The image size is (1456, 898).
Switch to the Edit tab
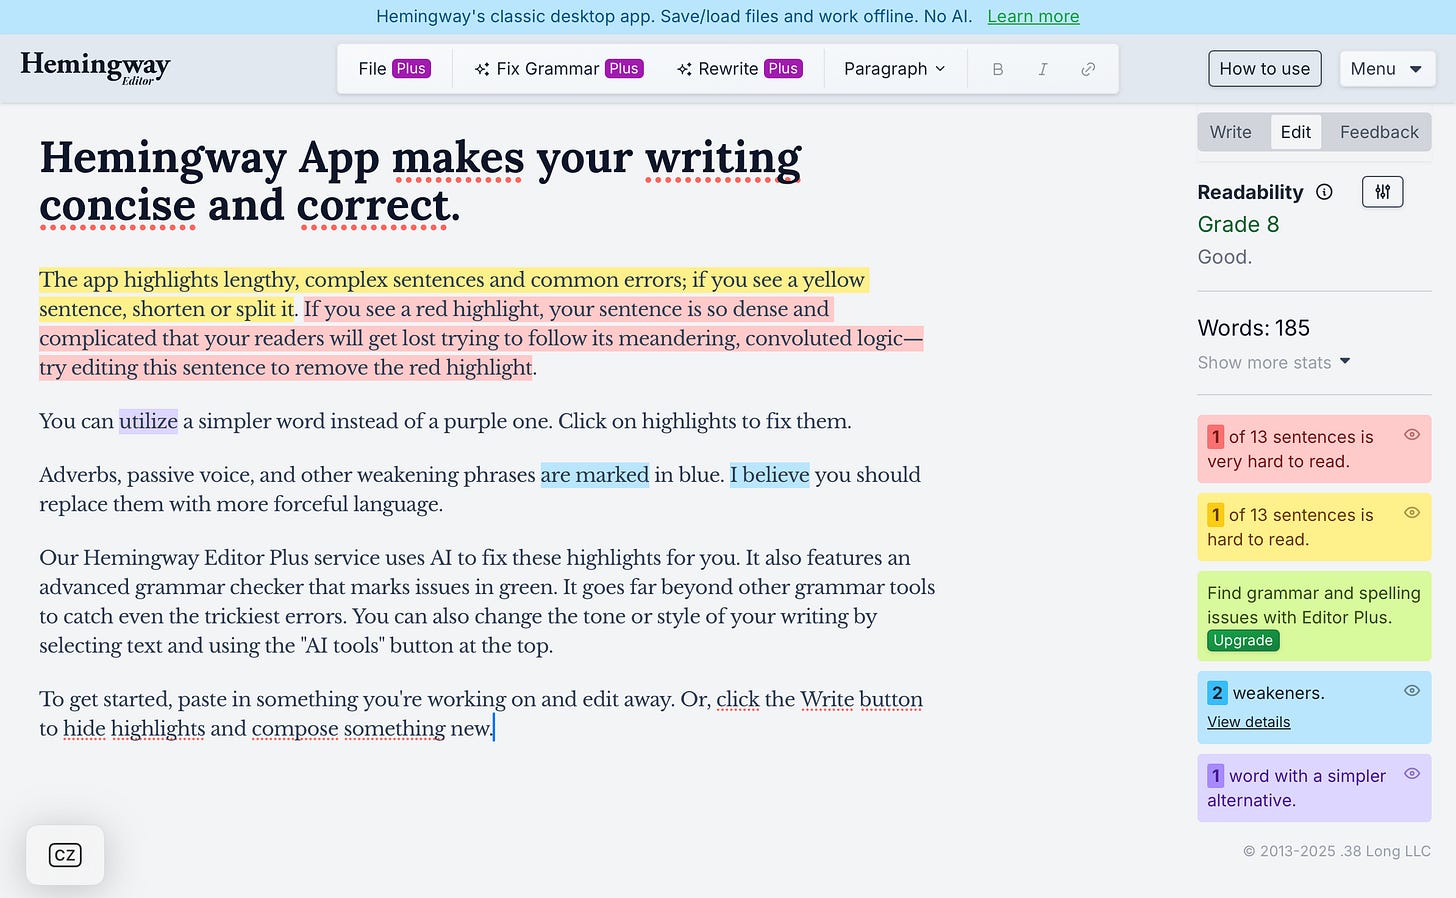[1296, 132]
